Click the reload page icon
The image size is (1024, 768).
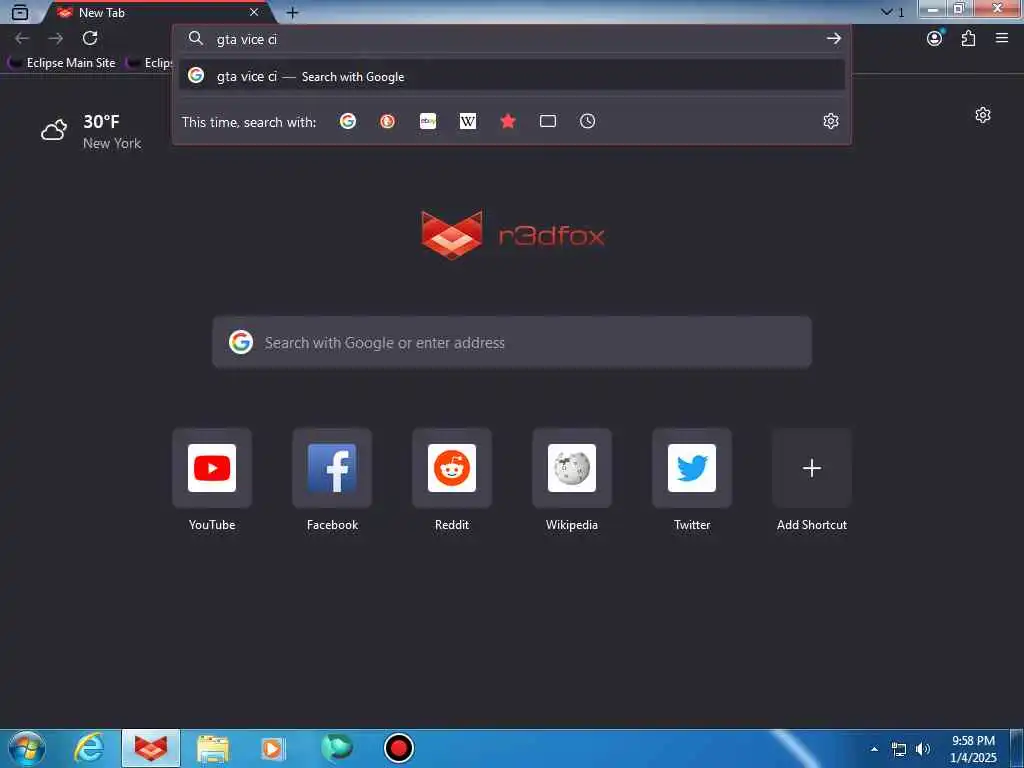tap(90, 39)
